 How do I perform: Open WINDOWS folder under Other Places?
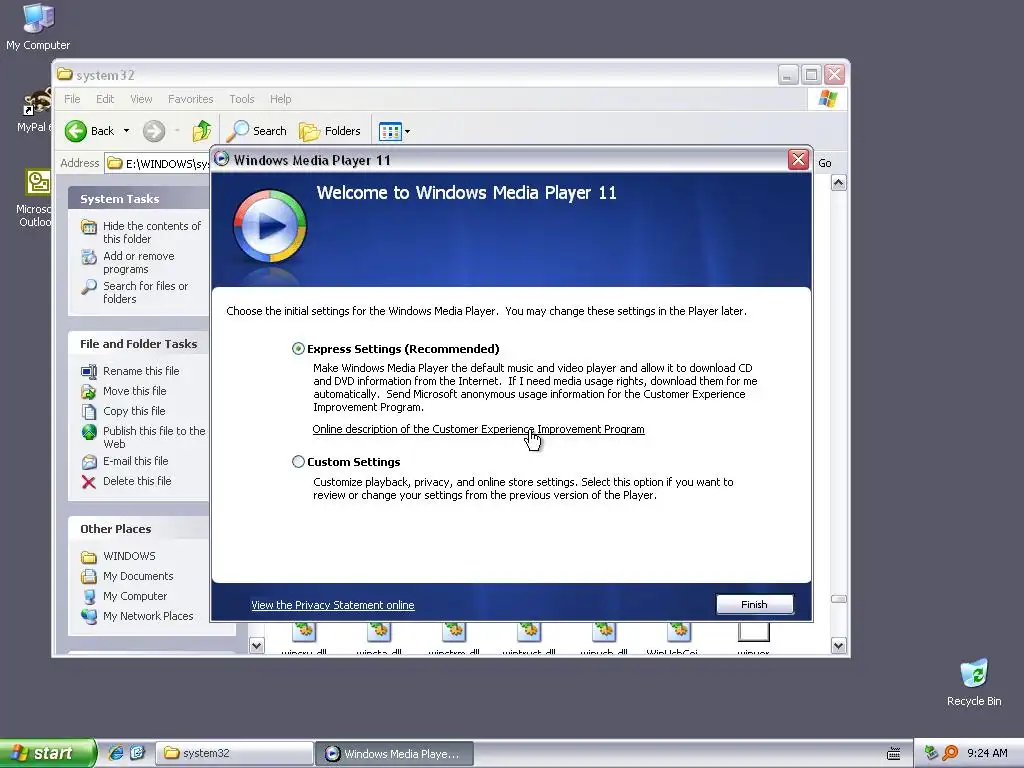(x=129, y=556)
